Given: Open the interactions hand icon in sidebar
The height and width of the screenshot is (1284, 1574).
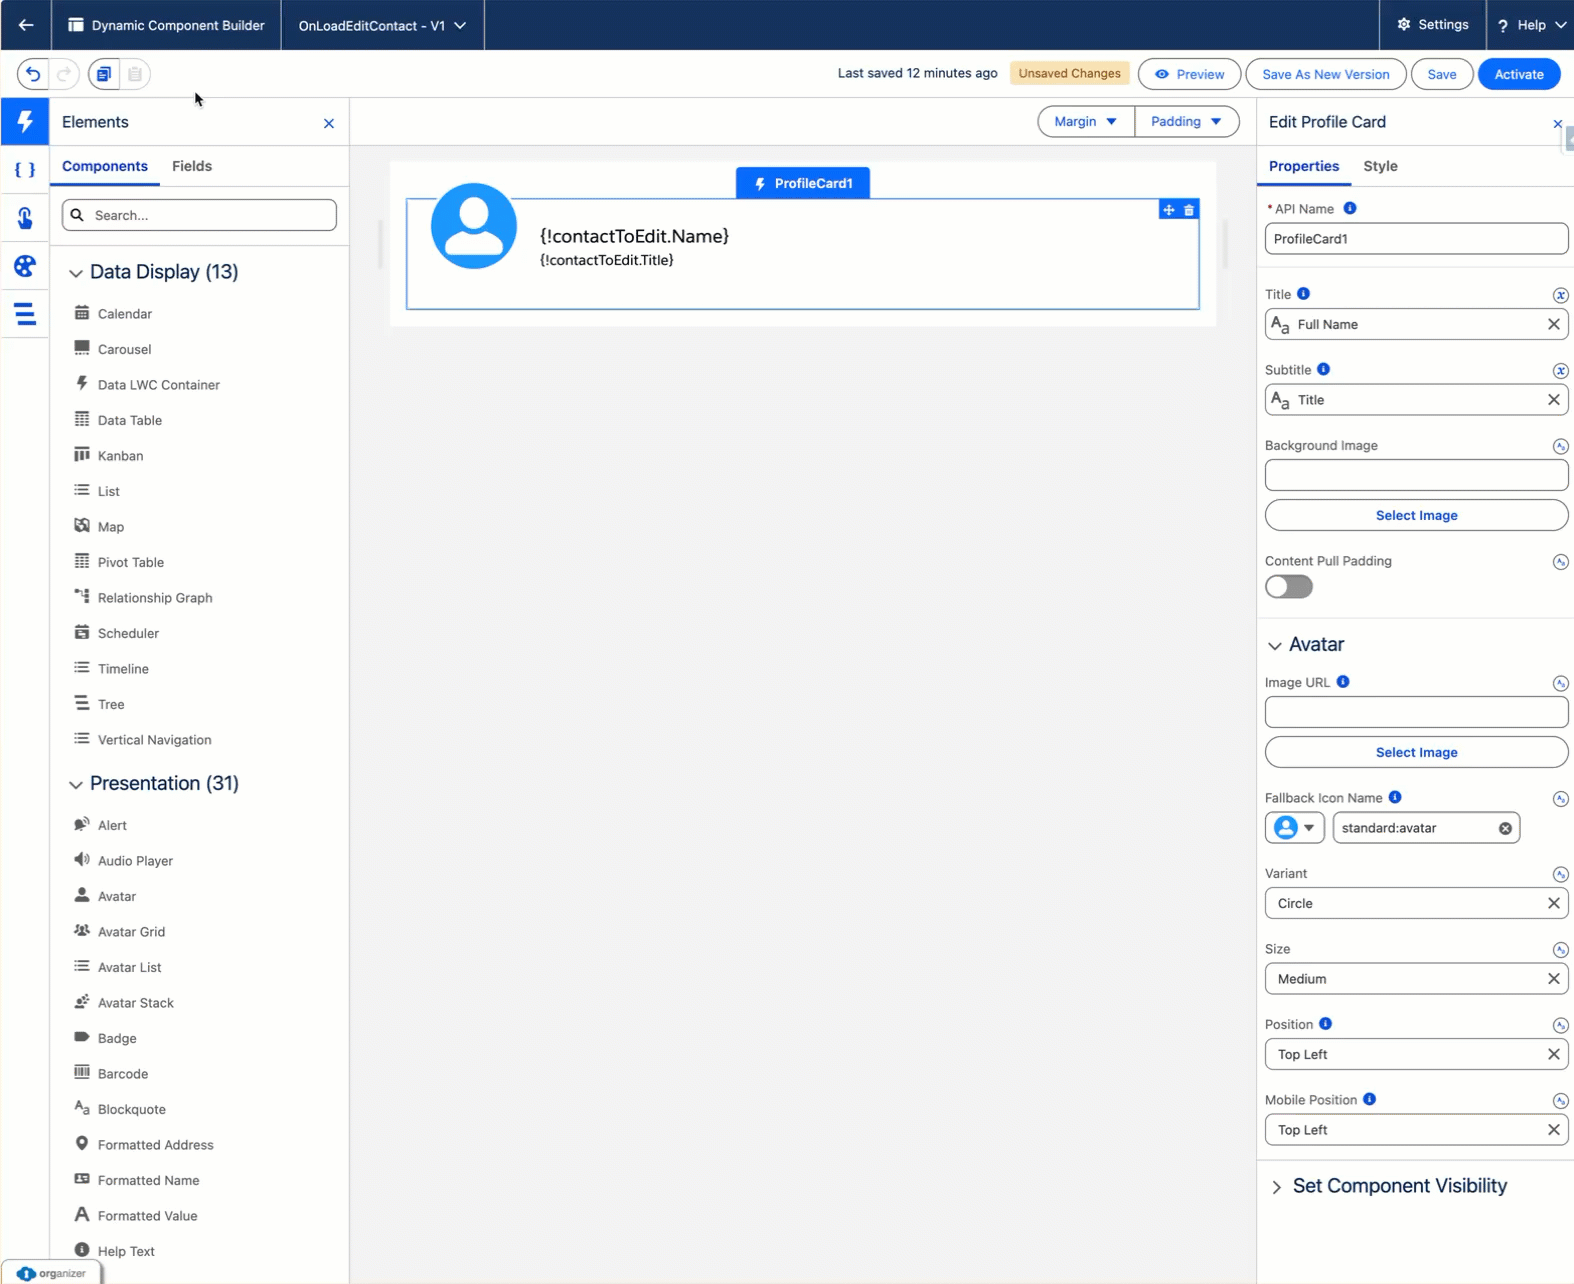Looking at the screenshot, I should 25,218.
